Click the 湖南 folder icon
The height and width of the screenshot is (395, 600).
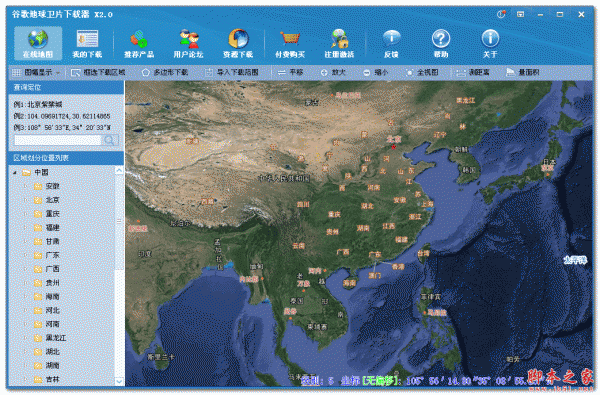tap(38, 366)
